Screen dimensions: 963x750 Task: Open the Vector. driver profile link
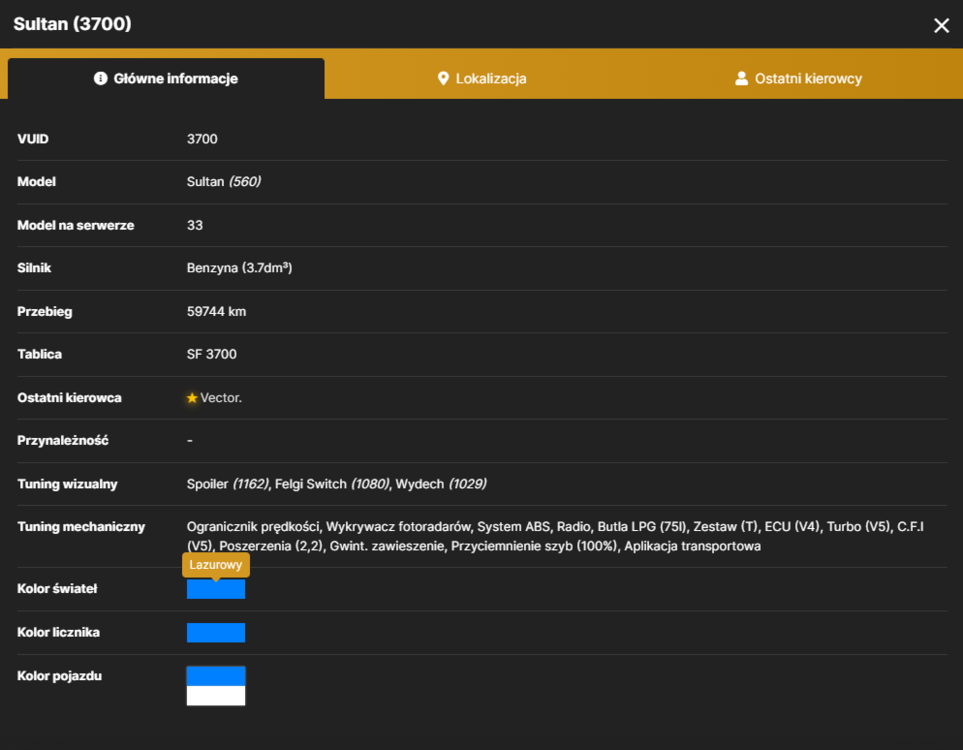(x=221, y=398)
